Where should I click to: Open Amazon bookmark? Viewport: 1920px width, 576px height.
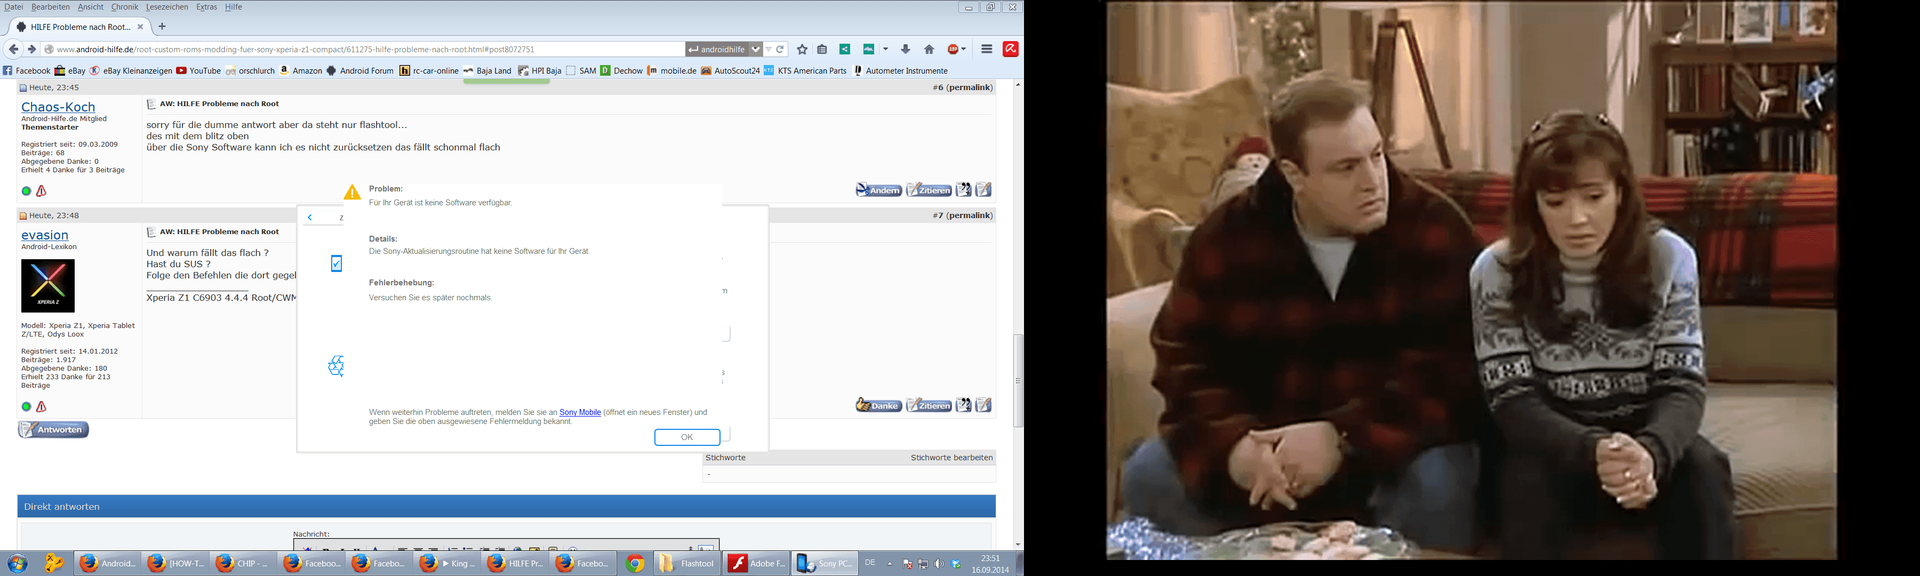pyautogui.click(x=300, y=71)
